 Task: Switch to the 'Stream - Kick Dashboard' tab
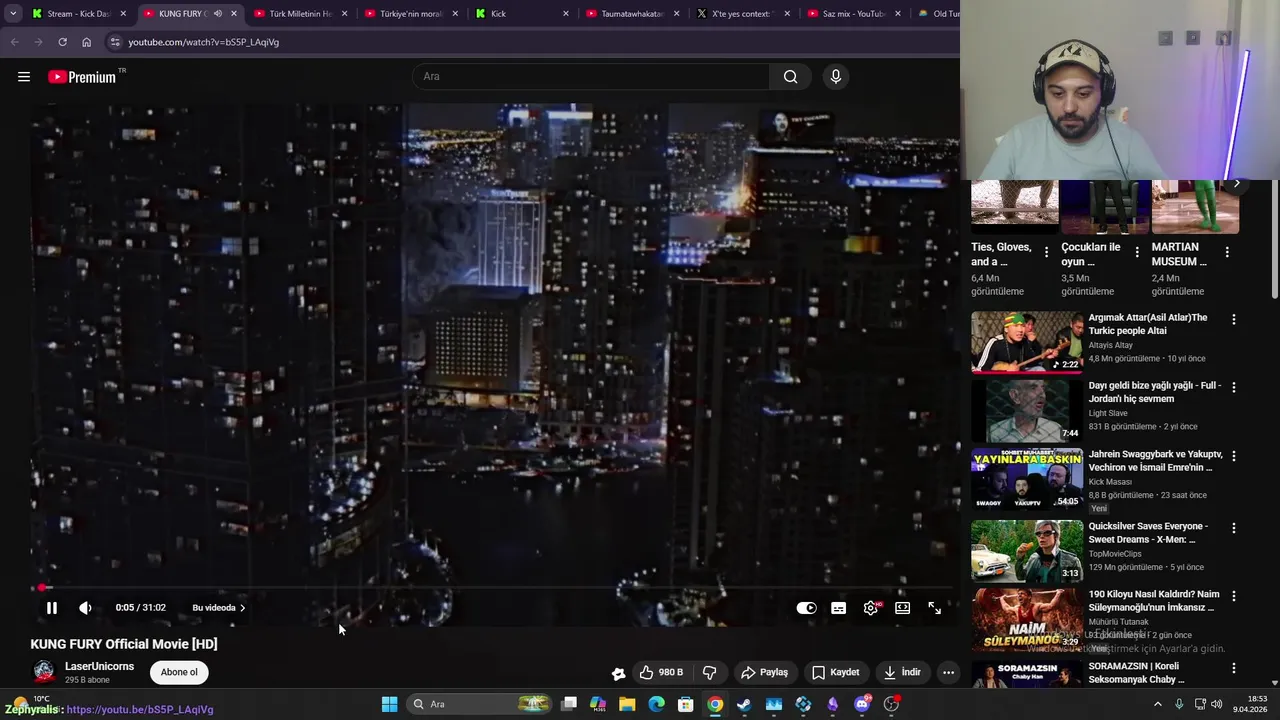pyautogui.click(x=80, y=14)
